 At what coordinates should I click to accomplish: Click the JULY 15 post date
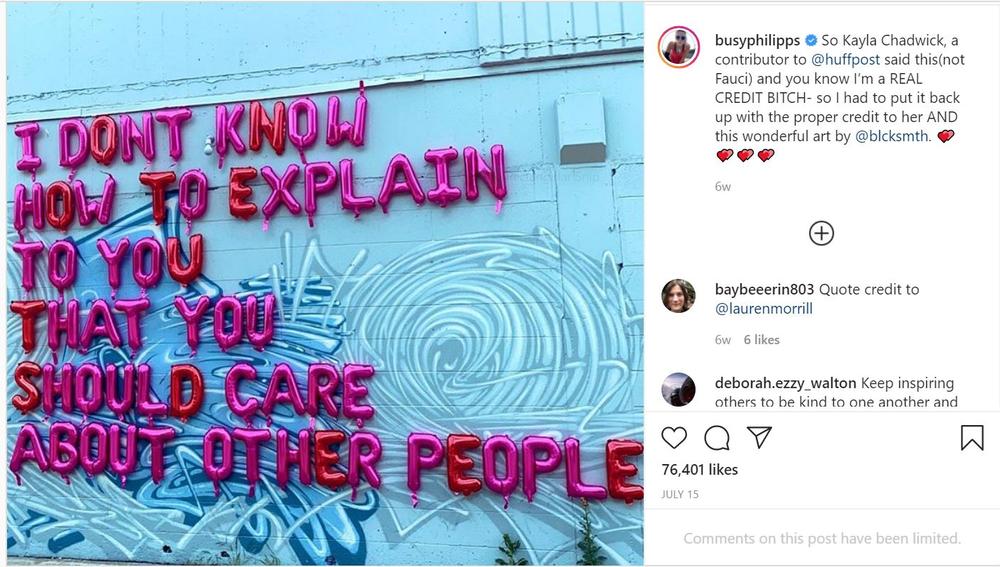[680, 494]
